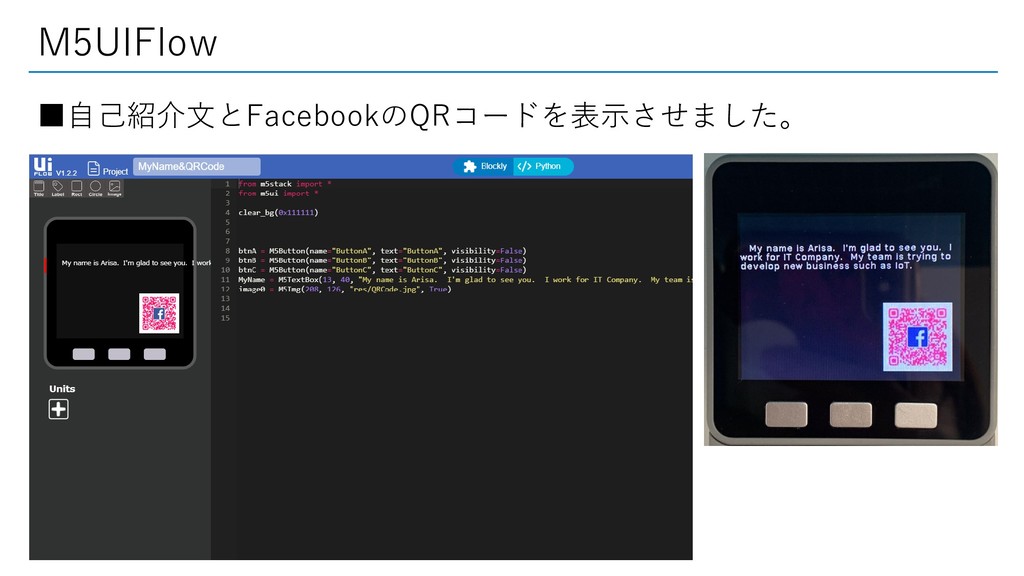This screenshot has height=576, width=1024.
Task: Add a unit with the plus icon
Action: point(59,409)
